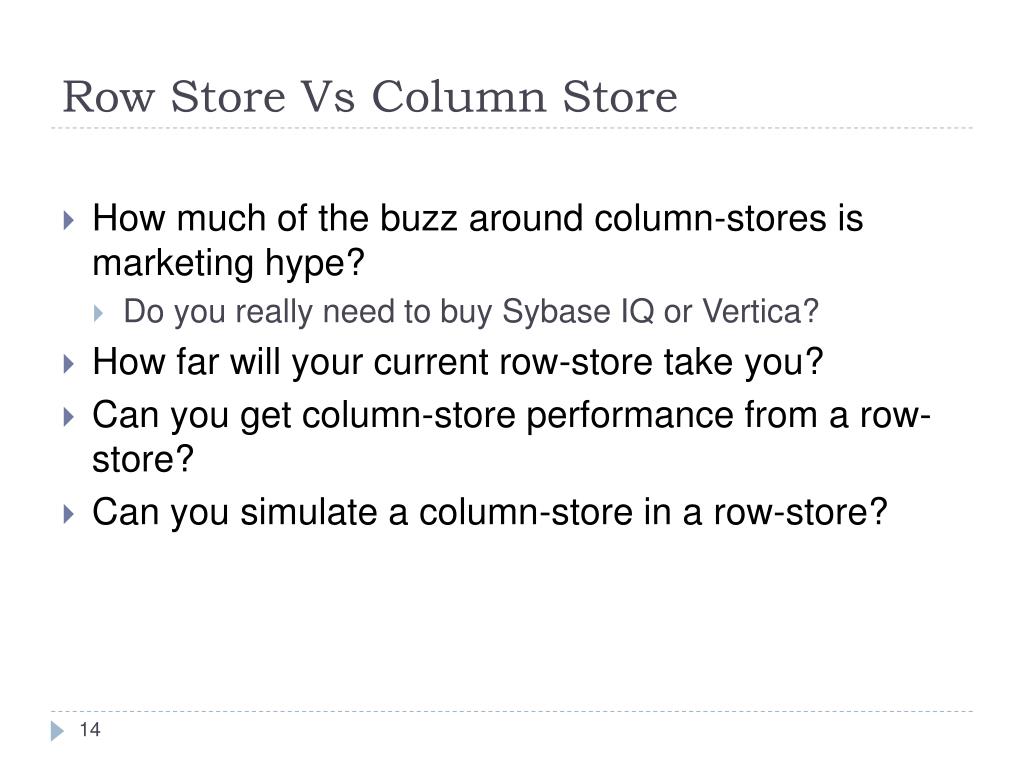Click the sub-bullet arrow before "Do you really need"

click(98, 313)
